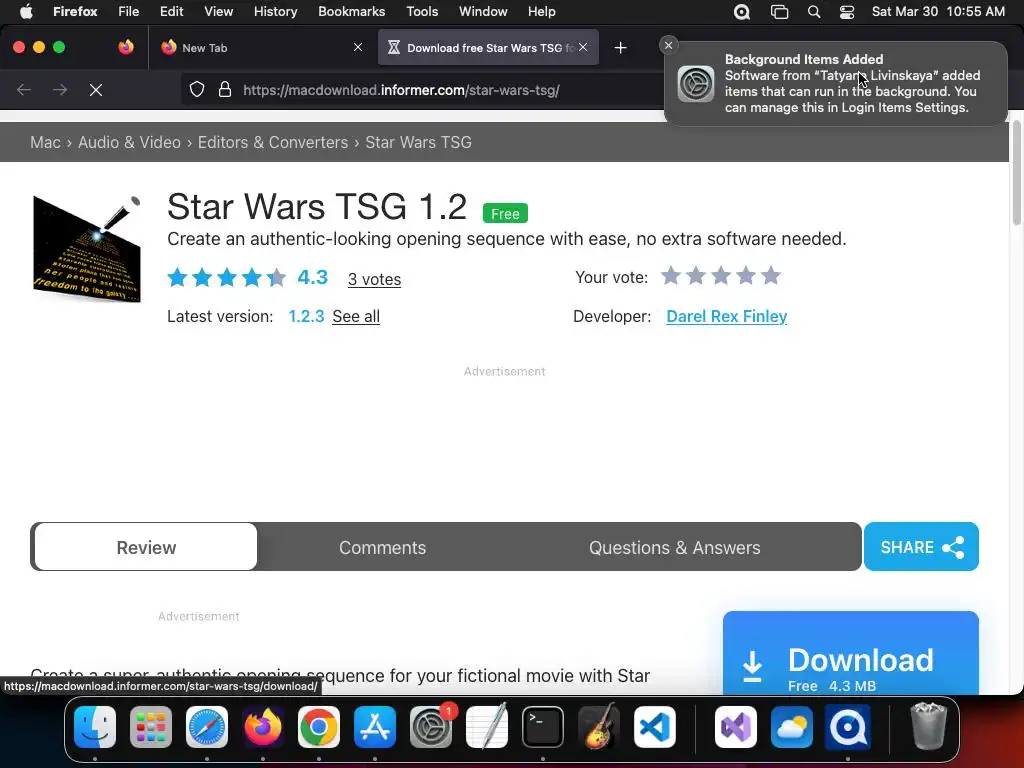Switch to the Comments tab
The image size is (1024, 768).
[x=382, y=547]
